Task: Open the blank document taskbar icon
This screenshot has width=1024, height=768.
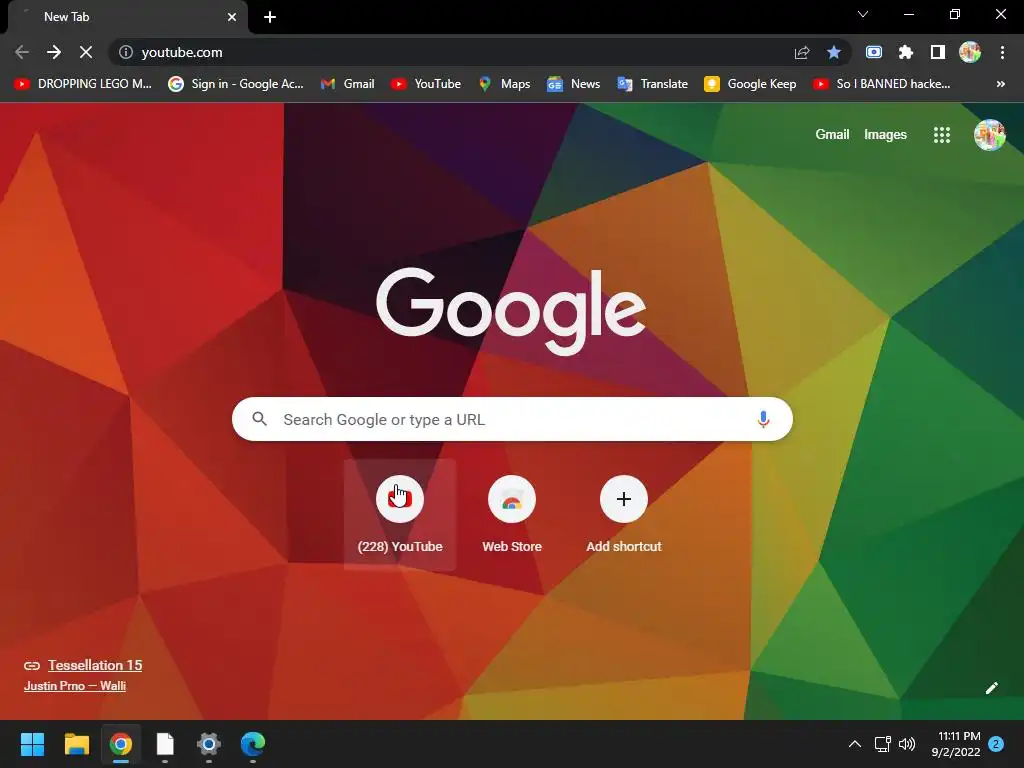Action: click(x=165, y=744)
